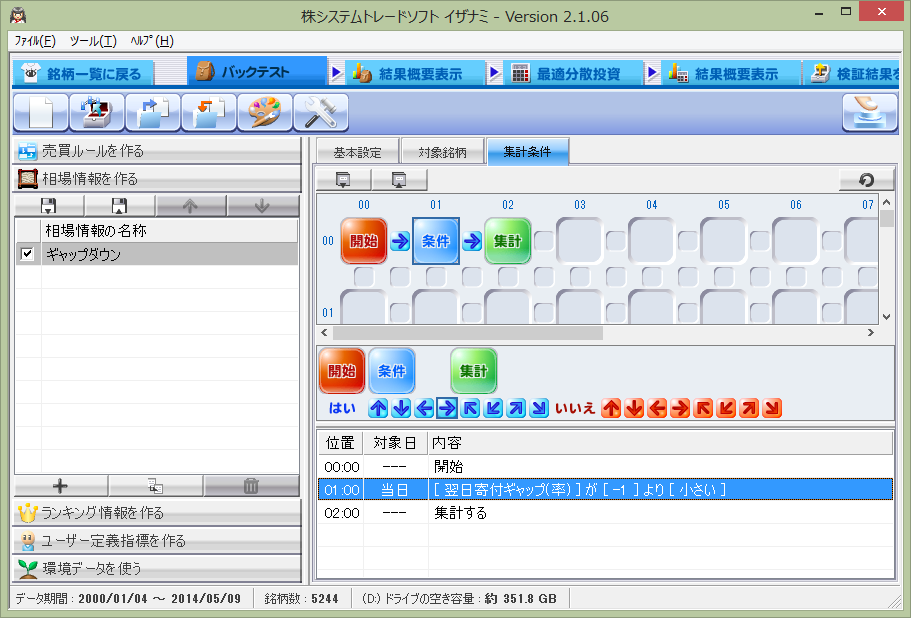Expand 売買ルールを作る section

[157, 151]
